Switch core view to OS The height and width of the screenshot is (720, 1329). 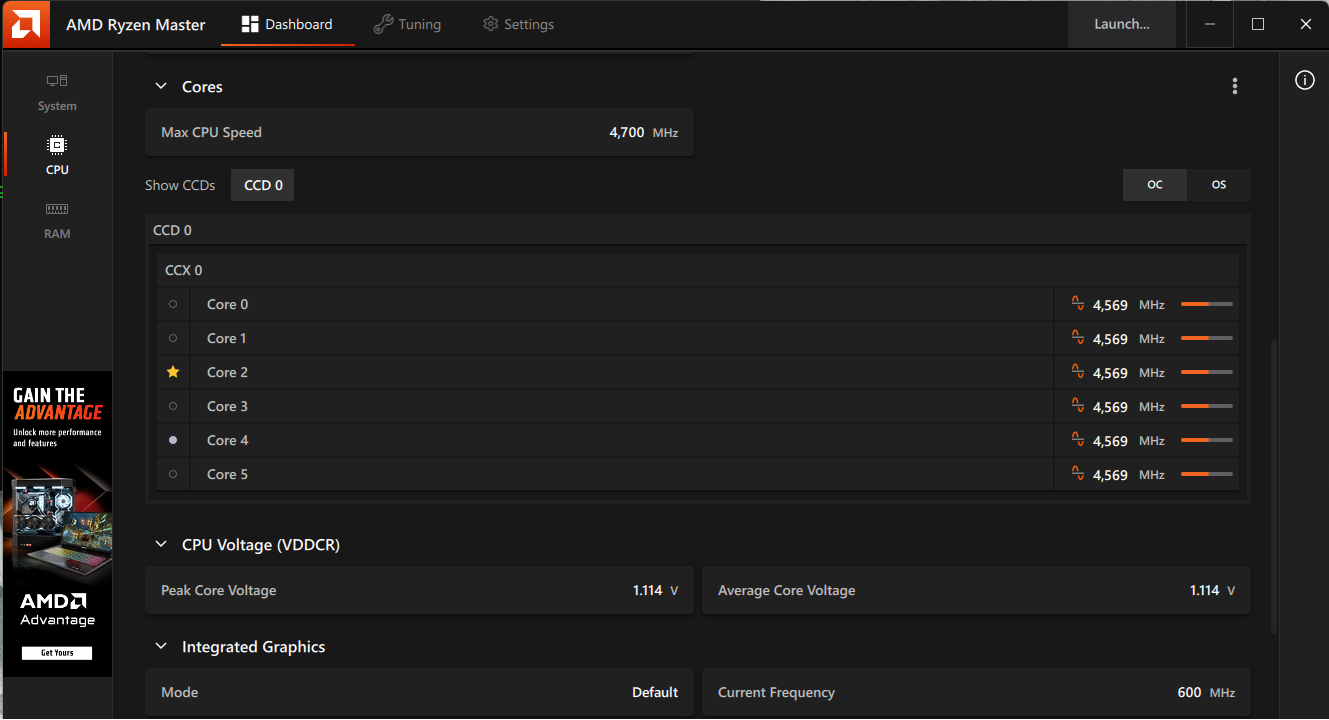pyautogui.click(x=1219, y=185)
